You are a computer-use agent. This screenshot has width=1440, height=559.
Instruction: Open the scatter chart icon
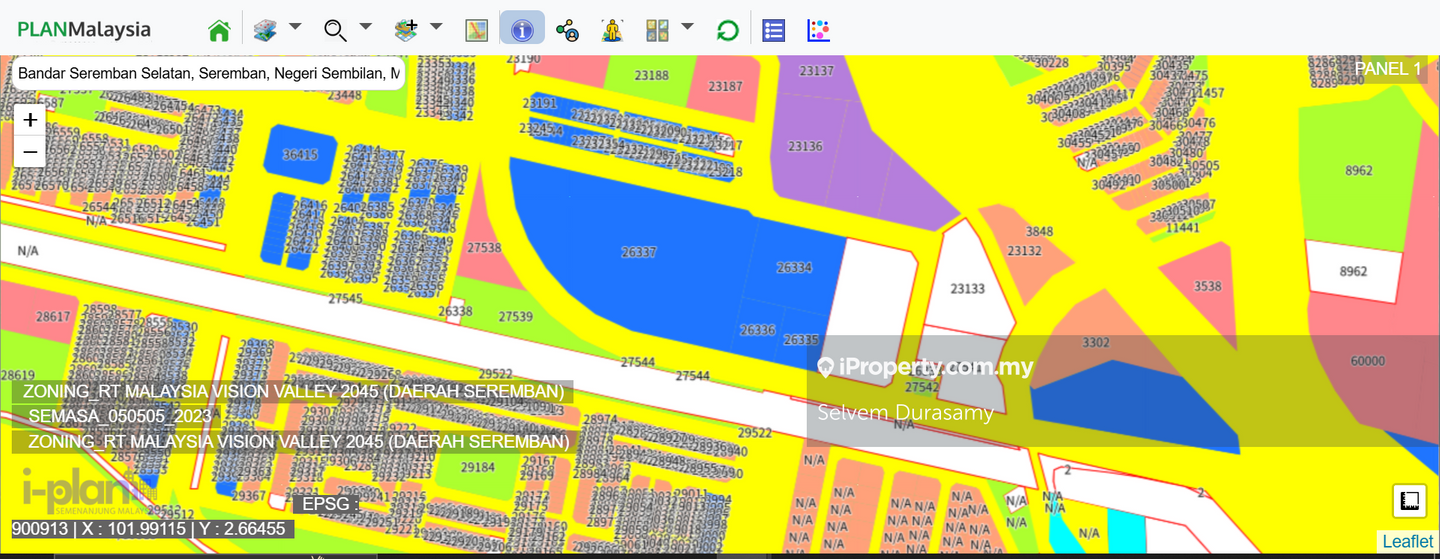[818, 30]
